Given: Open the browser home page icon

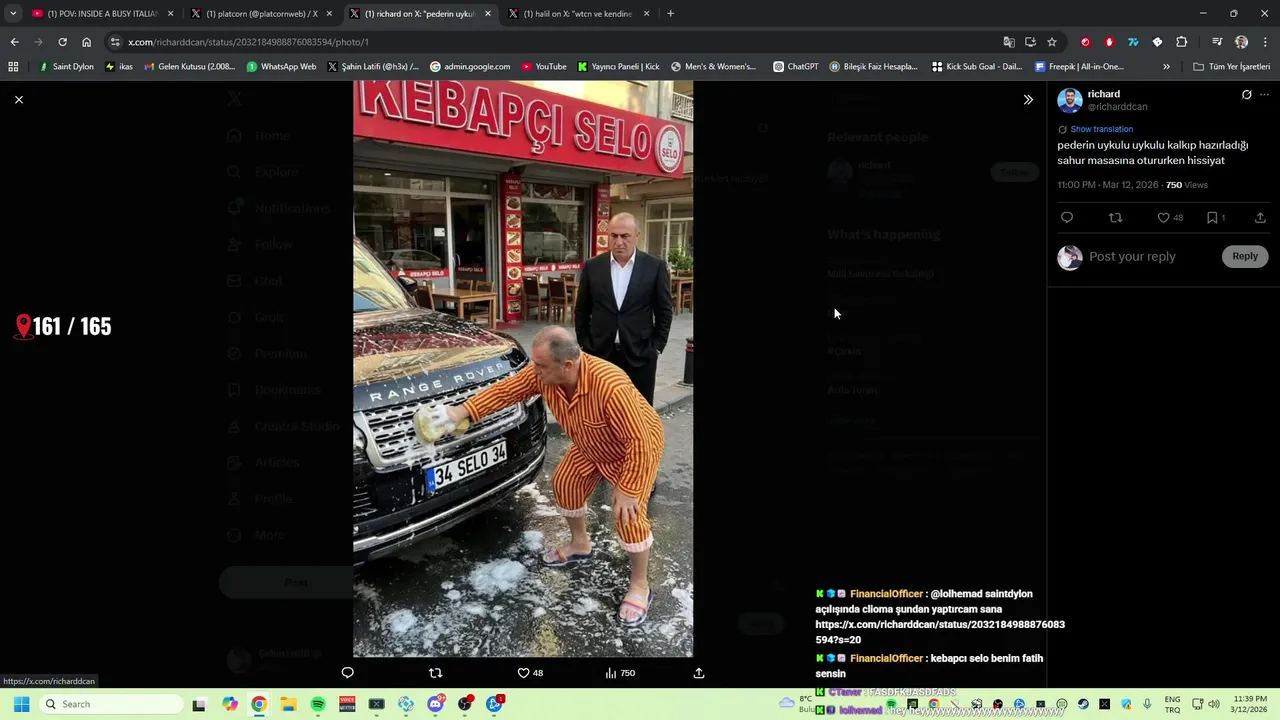Looking at the screenshot, I should (x=86, y=42).
